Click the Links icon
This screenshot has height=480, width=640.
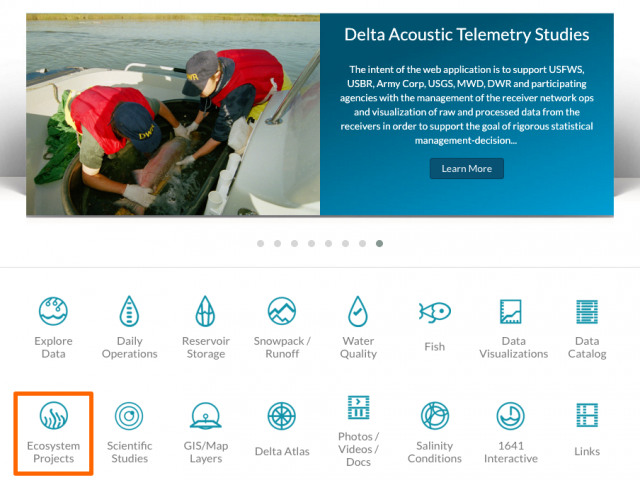(587, 415)
